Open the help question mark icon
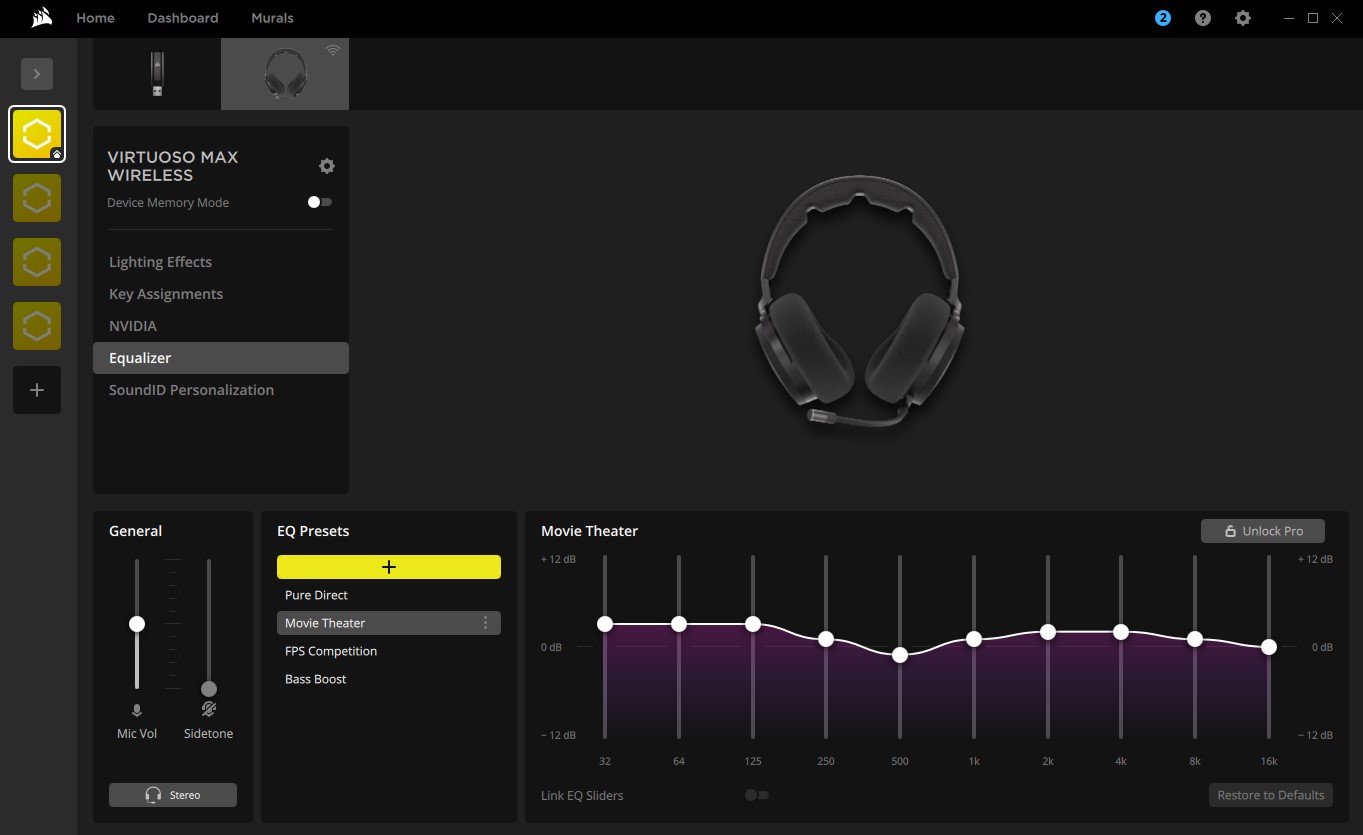The height and width of the screenshot is (835, 1363). pos(1203,18)
